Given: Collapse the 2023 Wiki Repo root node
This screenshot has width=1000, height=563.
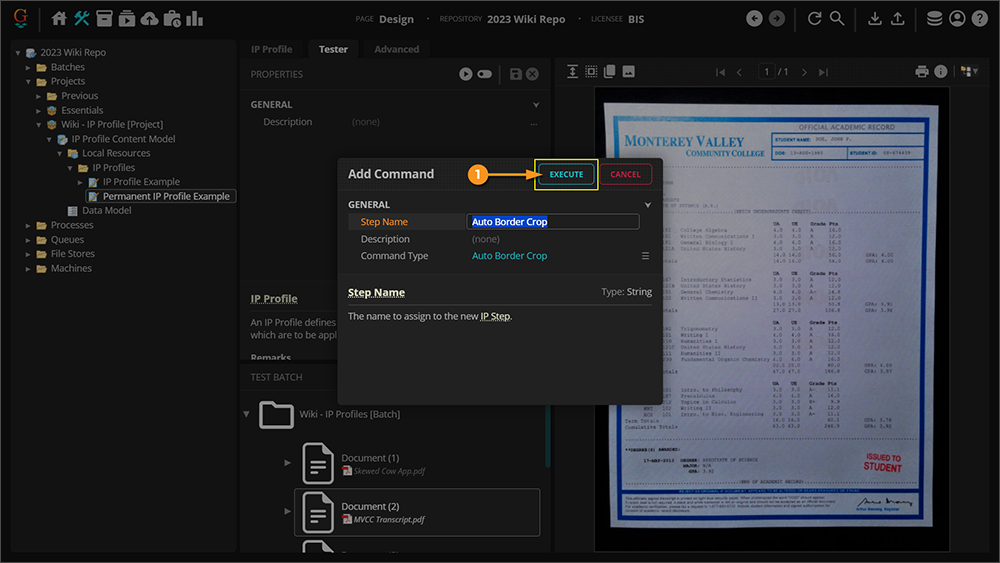Looking at the screenshot, I should pos(18,52).
